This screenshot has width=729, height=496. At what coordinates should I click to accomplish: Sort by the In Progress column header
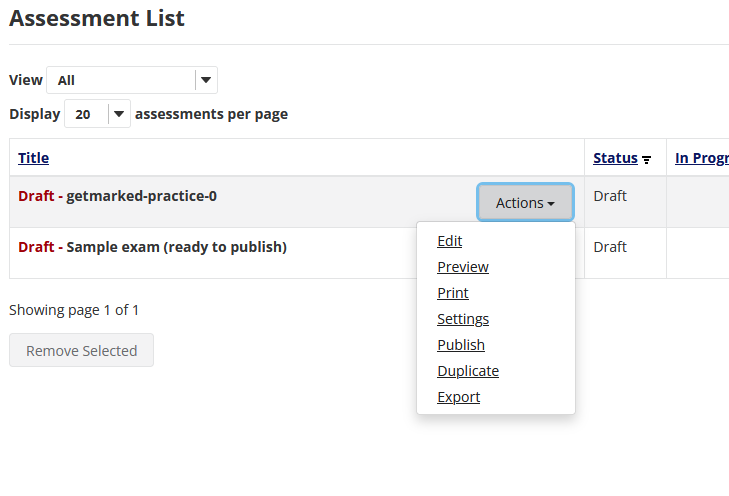coord(702,158)
